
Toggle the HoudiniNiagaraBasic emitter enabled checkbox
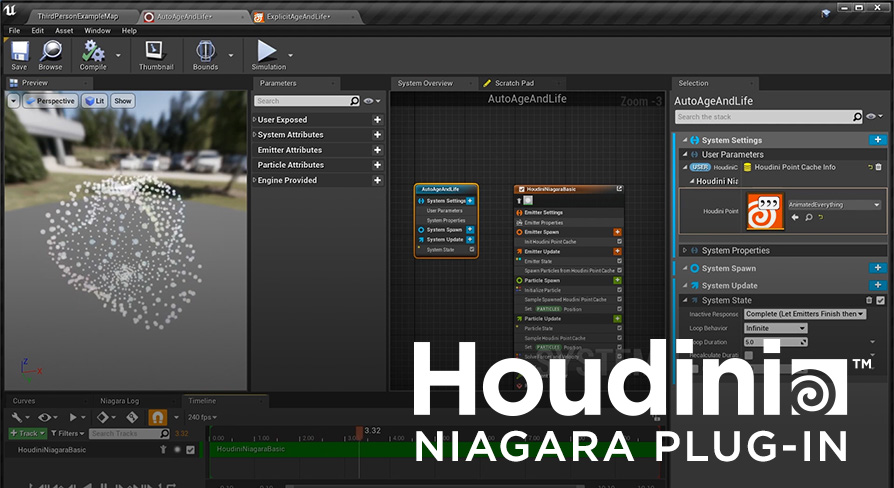(x=521, y=189)
